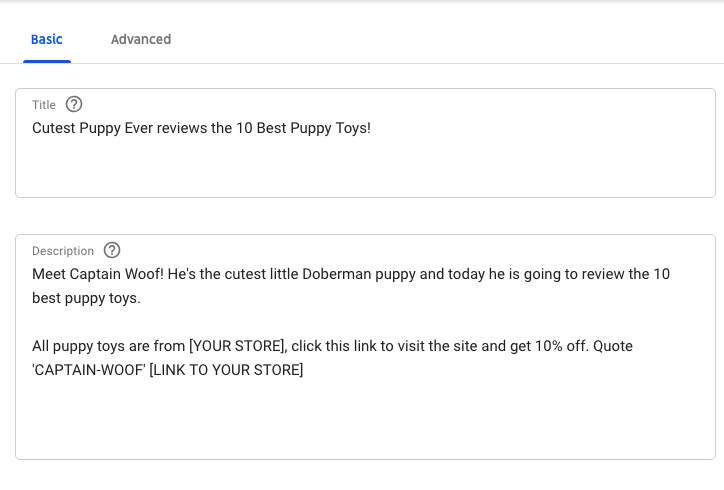Click the '[LINK TO YOUR STORE]' placeholder
The image size is (724, 490).
[226, 370]
